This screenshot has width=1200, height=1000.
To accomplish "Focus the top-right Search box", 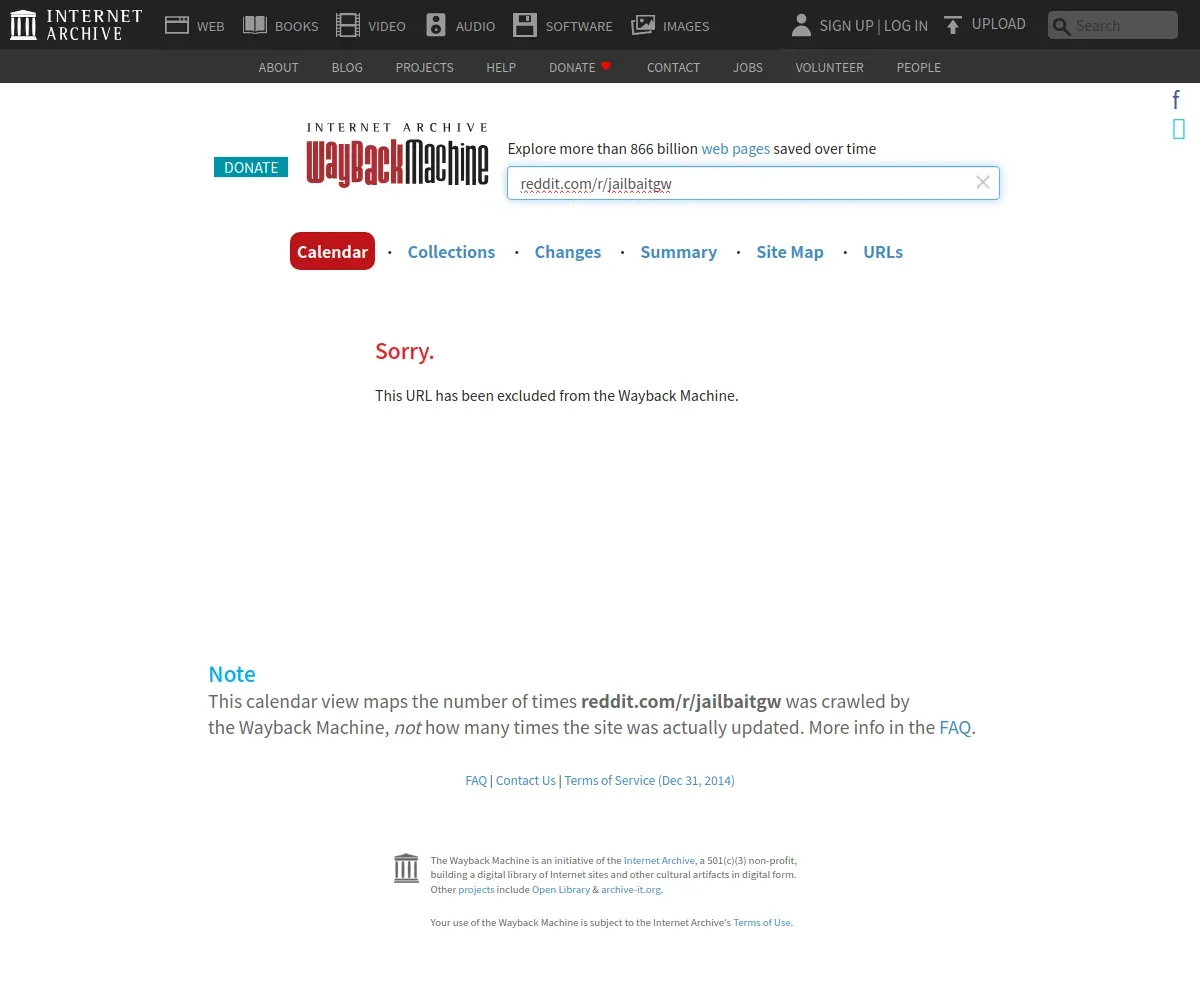I will click(x=1113, y=25).
